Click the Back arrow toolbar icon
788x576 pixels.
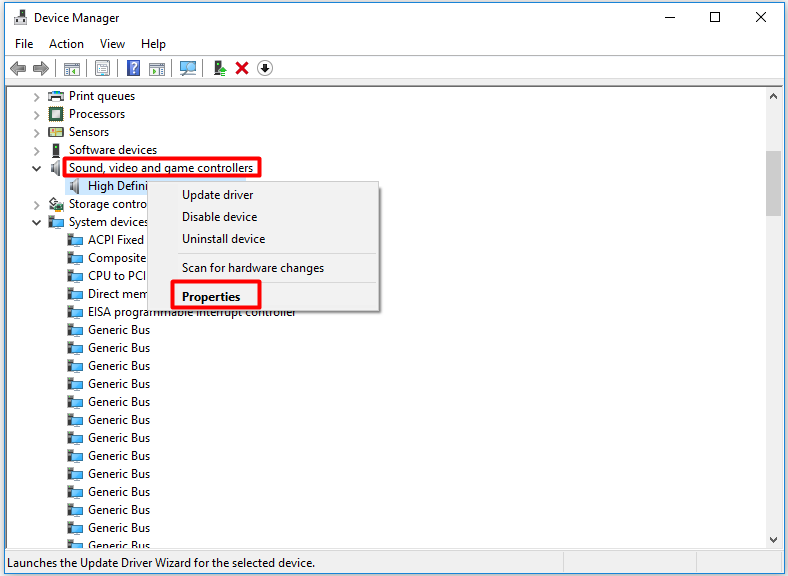(18, 68)
